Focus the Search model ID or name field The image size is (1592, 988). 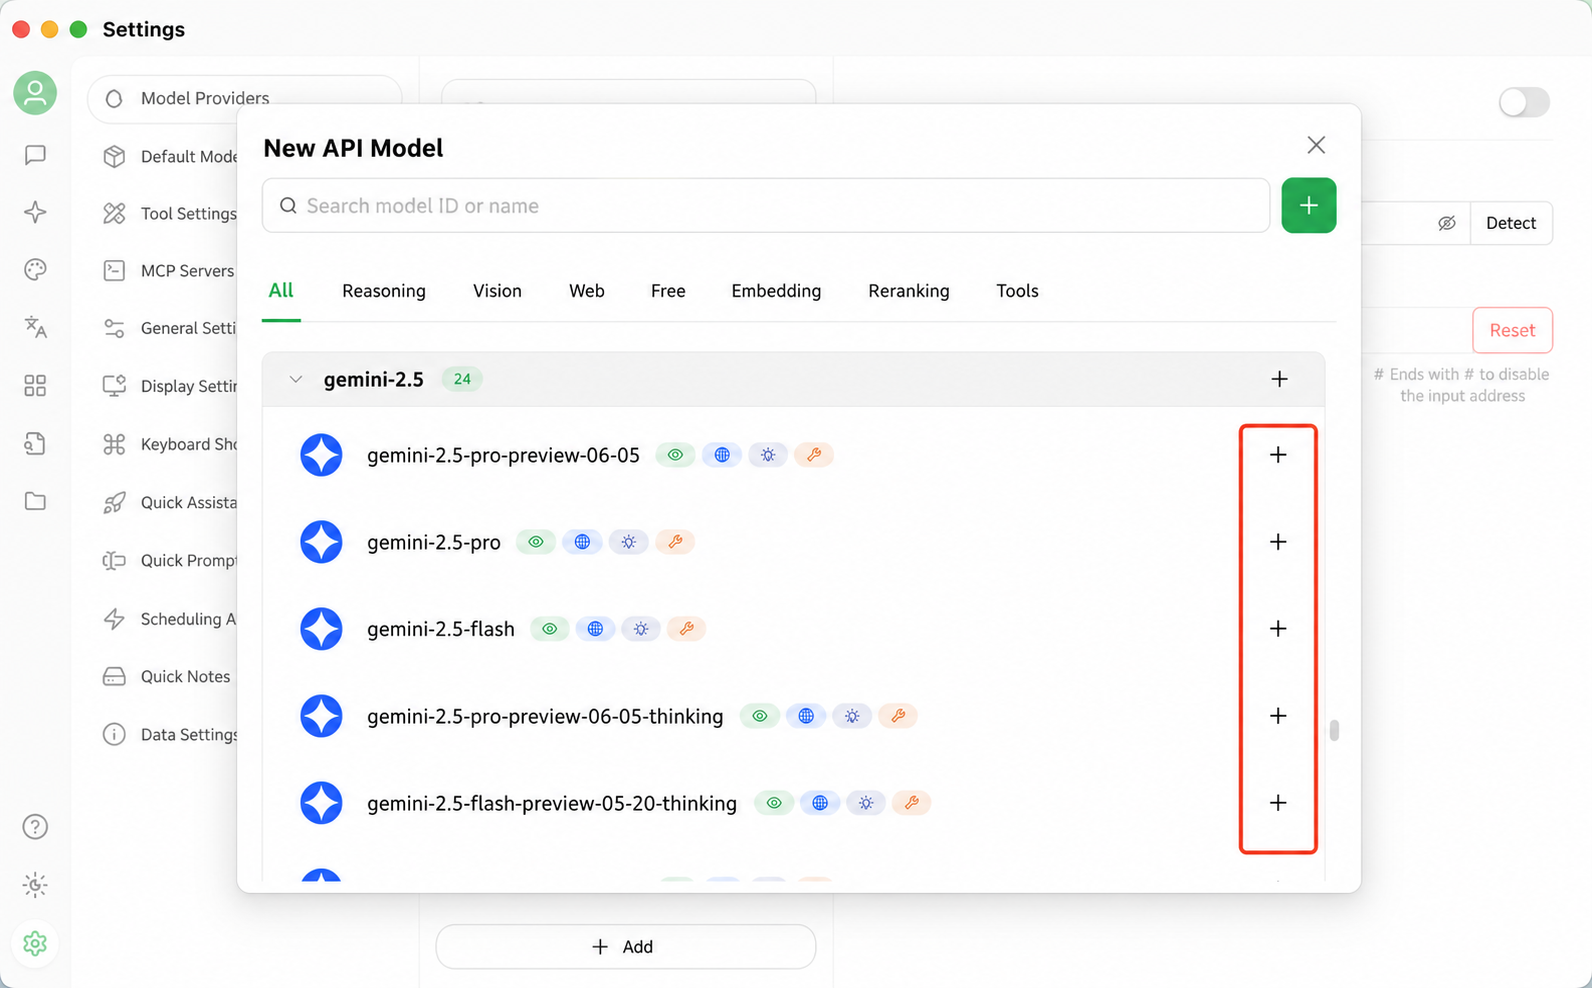coord(766,205)
